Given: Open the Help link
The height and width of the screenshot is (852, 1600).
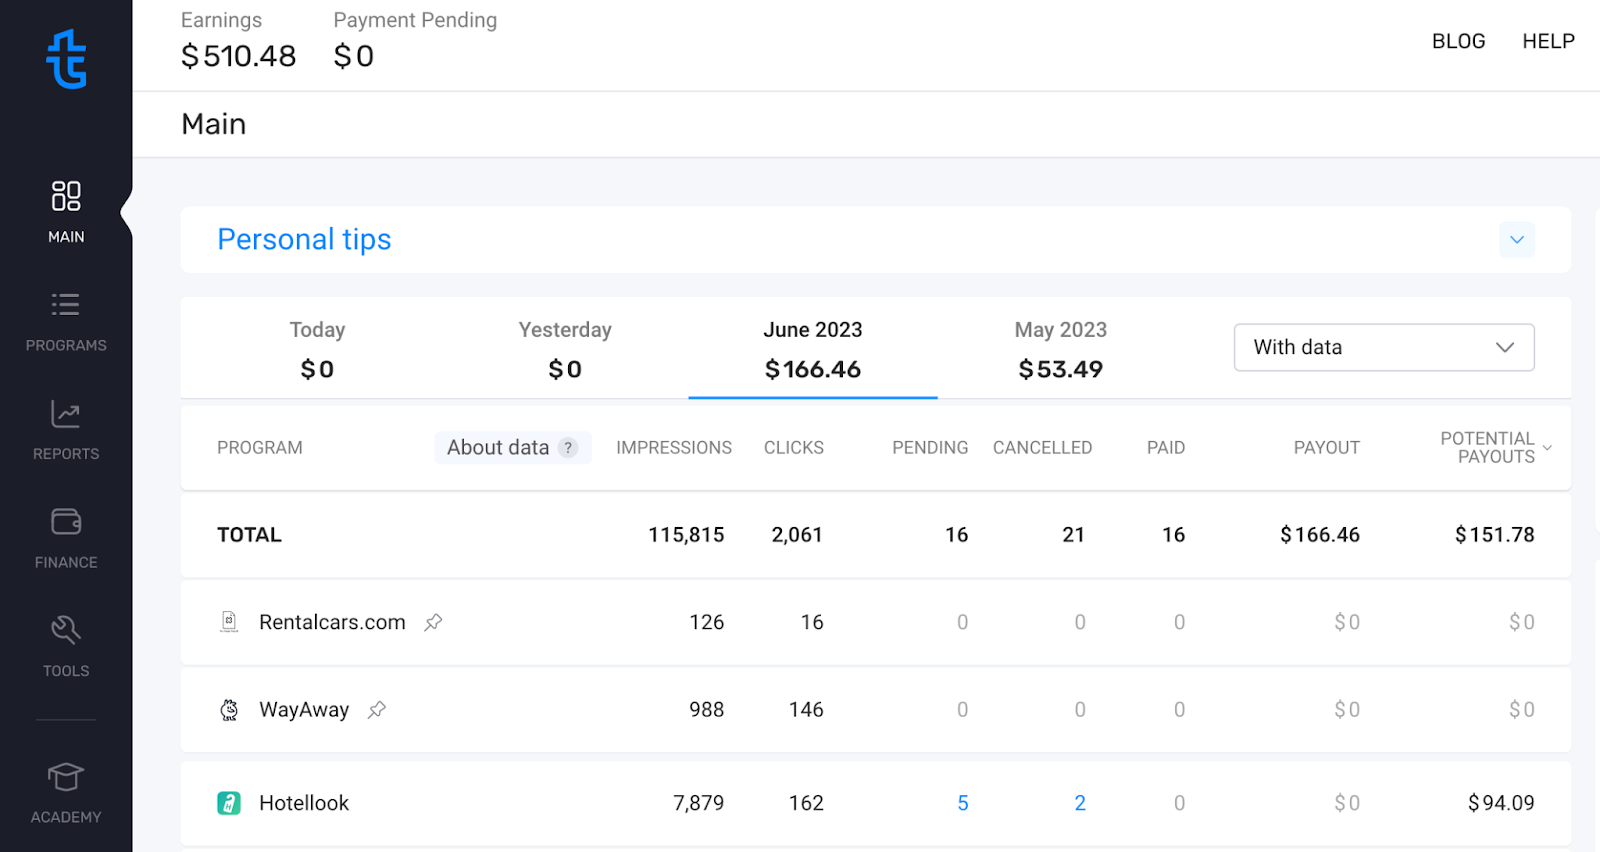Looking at the screenshot, I should point(1548,41).
